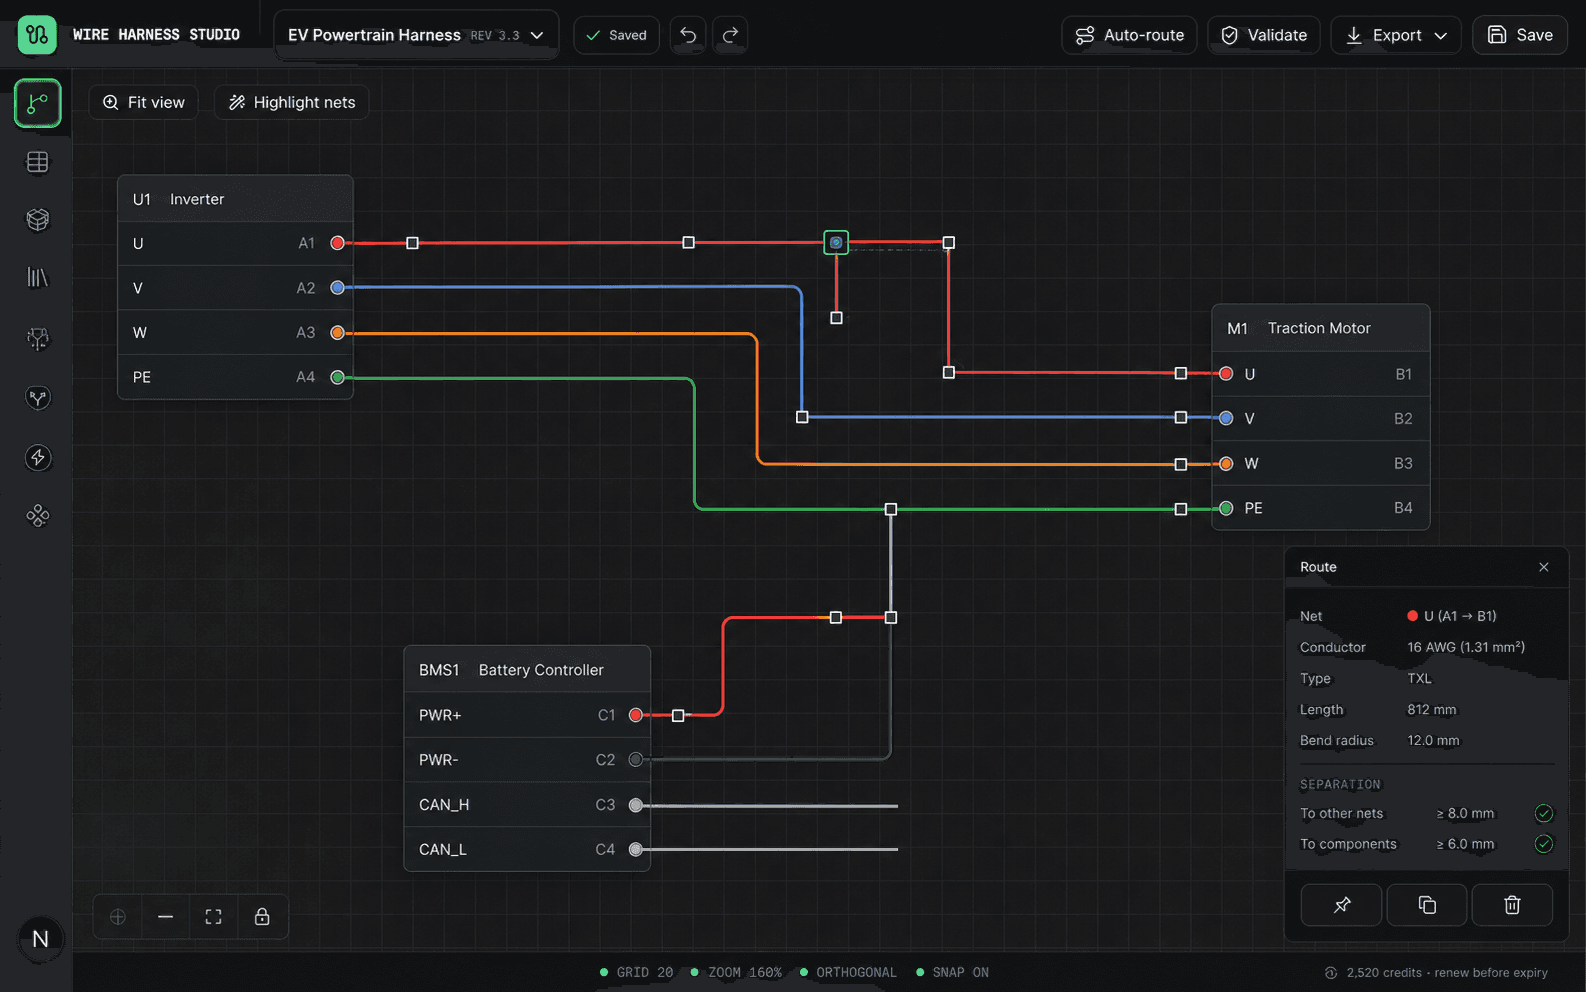Expand the Export dropdown menu

1397,35
